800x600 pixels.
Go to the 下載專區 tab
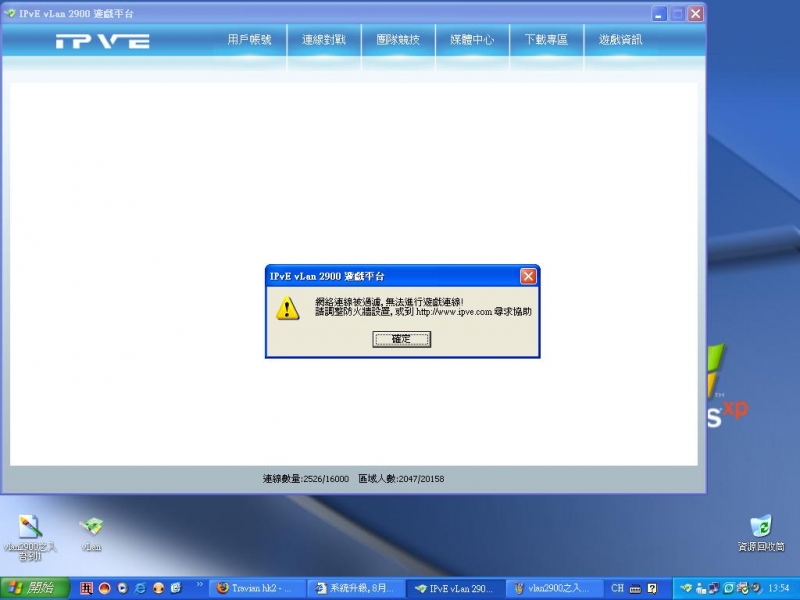pos(546,40)
